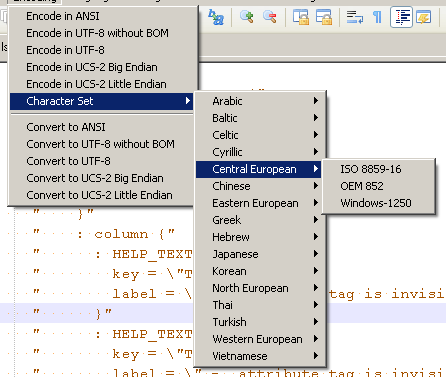Open the Vietnamese character set submenu

click(x=260, y=356)
